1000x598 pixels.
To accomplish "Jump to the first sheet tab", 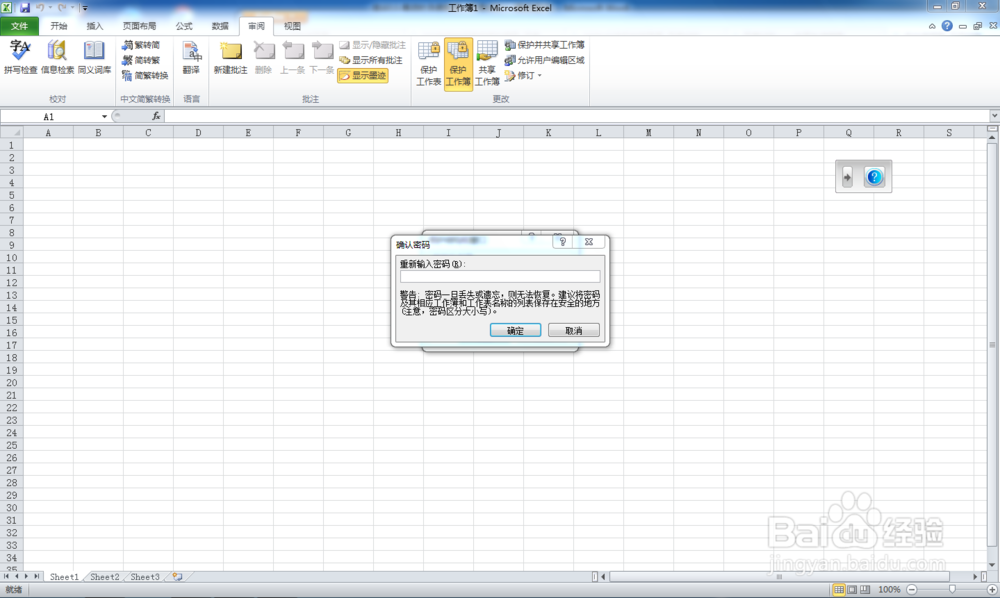I will click(6, 576).
